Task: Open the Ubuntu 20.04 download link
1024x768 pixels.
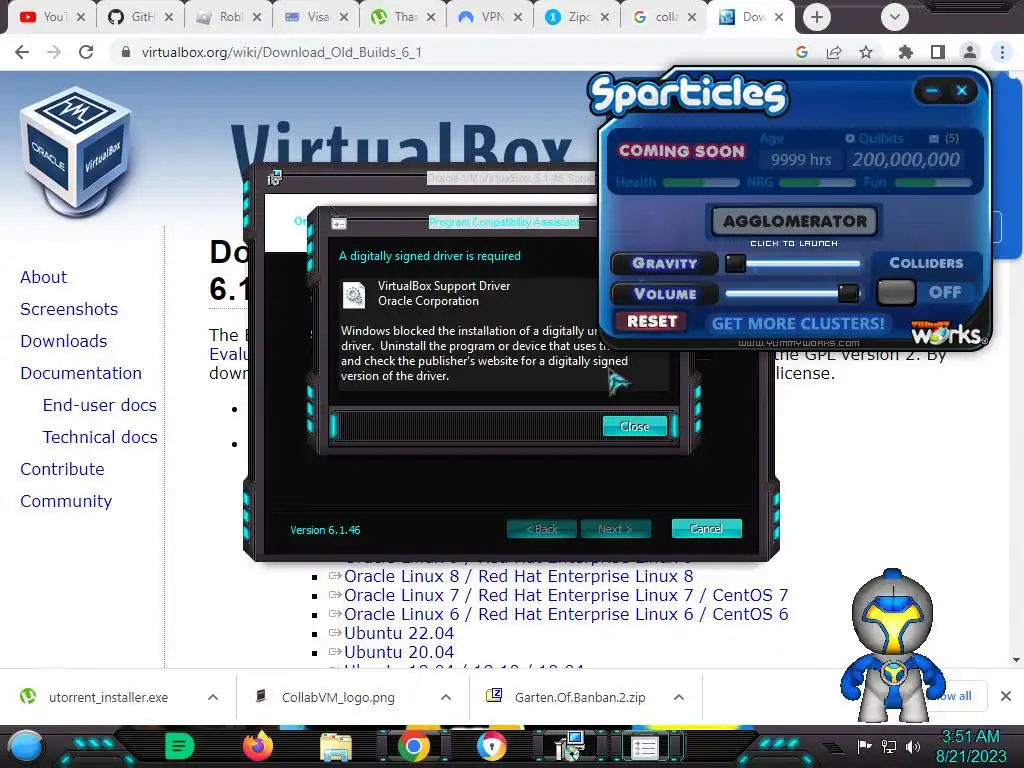Action: pyautogui.click(x=399, y=652)
